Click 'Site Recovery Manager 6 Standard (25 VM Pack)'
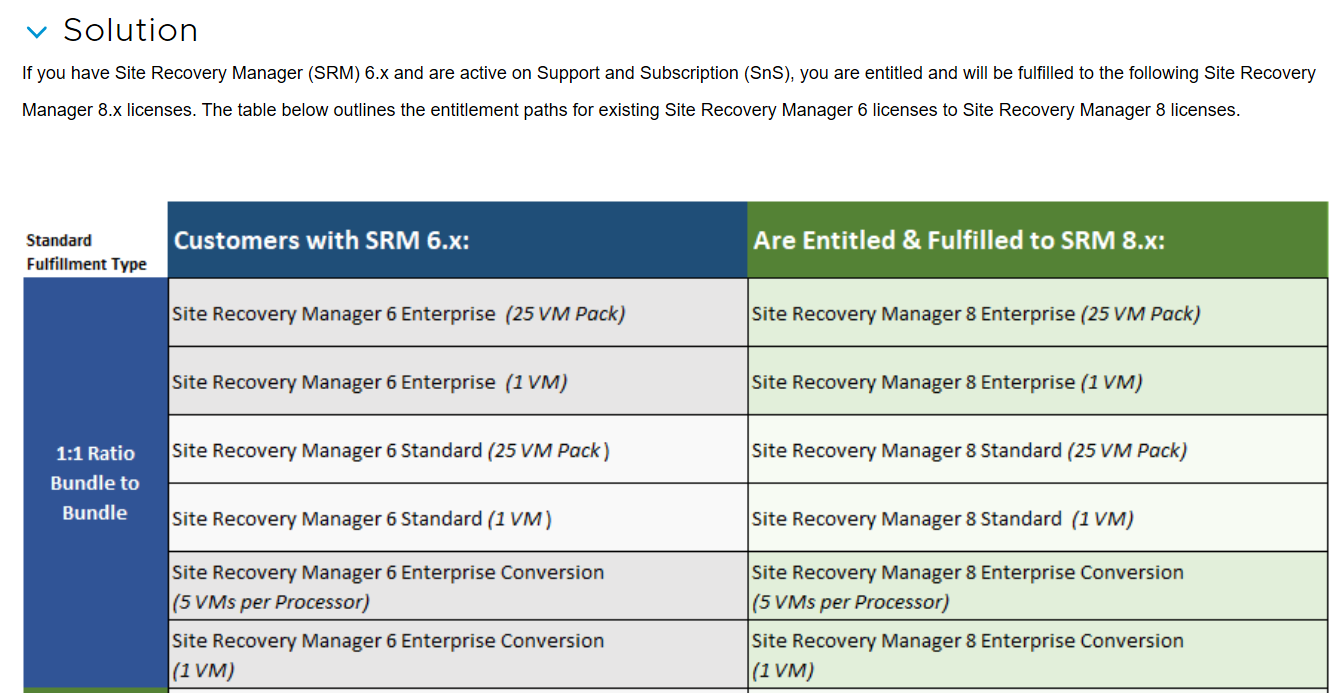This screenshot has width=1340, height=693. click(458, 450)
